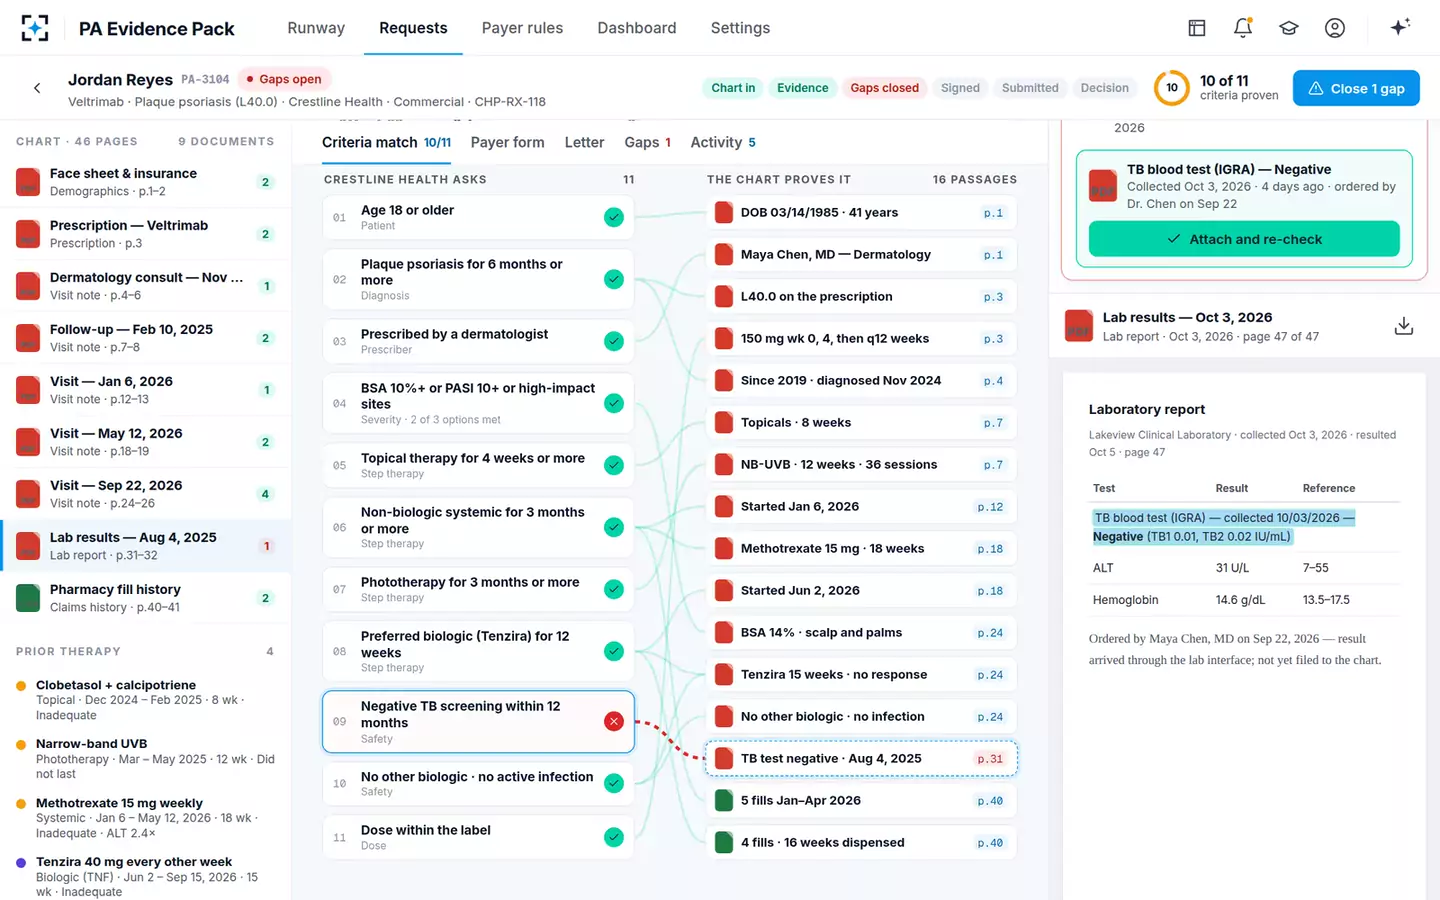This screenshot has height=900, width=1440.
Task: Click the Close 1 gap button
Action: (1356, 88)
